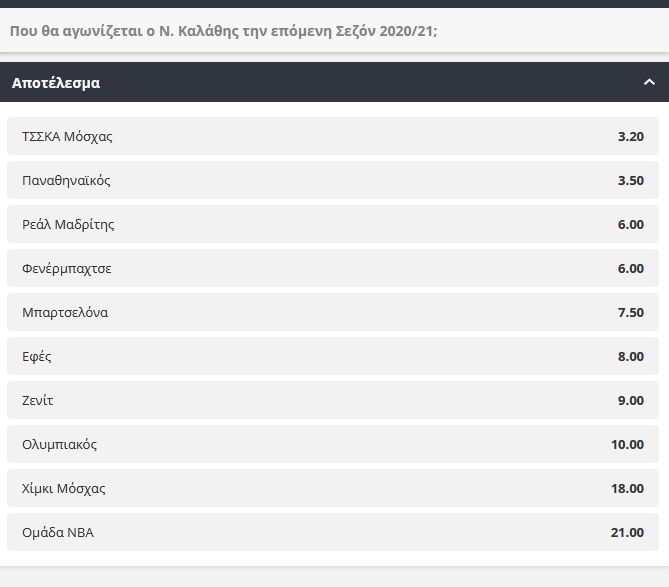Click the 21.00 odds value
The image size is (669, 587).
coord(627,532)
